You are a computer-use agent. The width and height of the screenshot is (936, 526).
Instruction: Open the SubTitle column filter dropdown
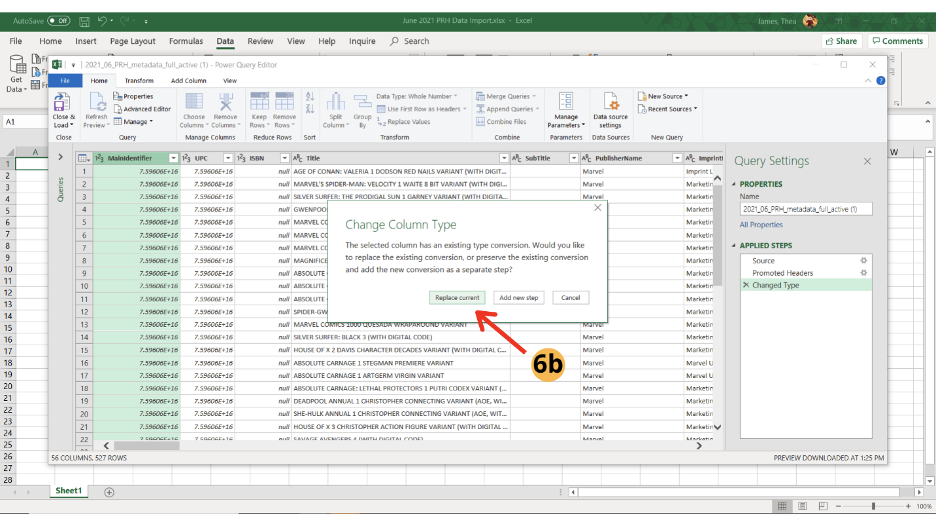pyautogui.click(x=573, y=158)
